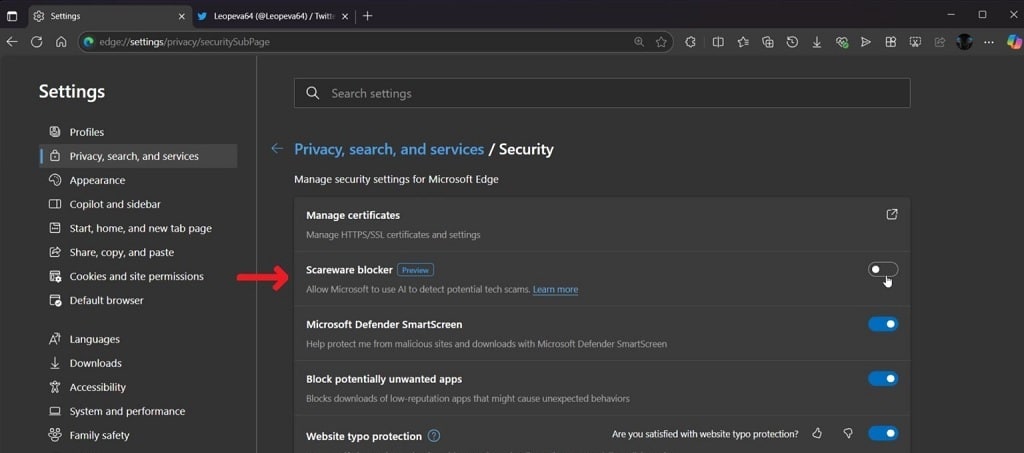This screenshot has height=453, width=1024.
Task: Click thumbs up for typo protection
Action: (x=816, y=433)
